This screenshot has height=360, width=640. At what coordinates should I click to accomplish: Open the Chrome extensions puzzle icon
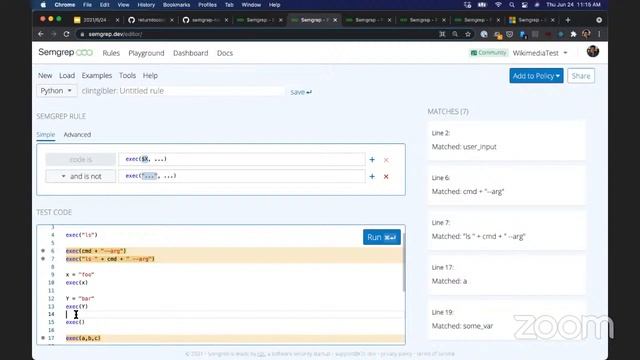573,34
